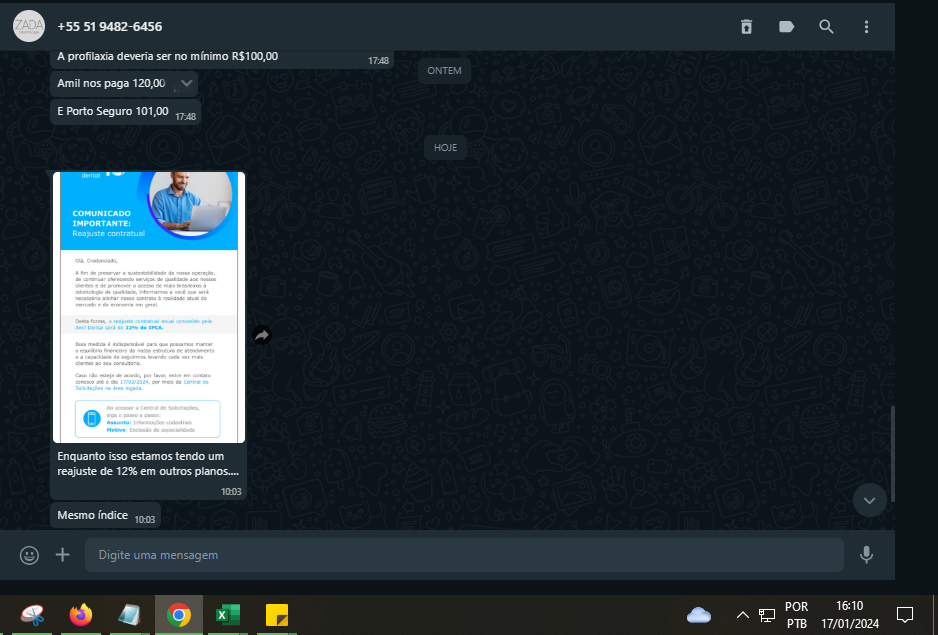Expand options arrow on Amil message
Viewport: 938px width, 635px height.
pos(186,83)
